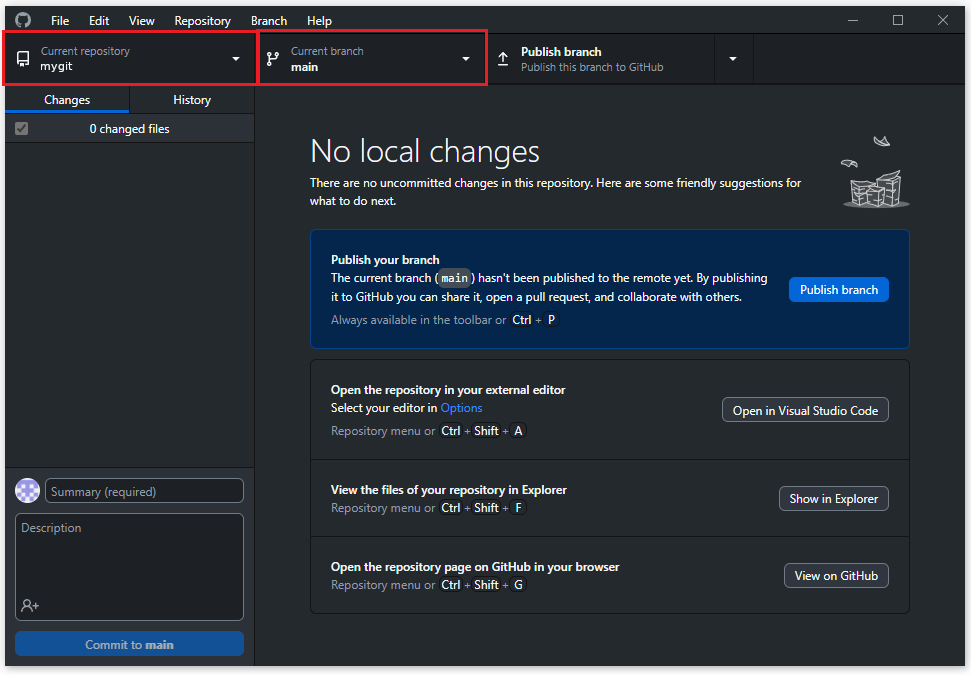971x675 pixels.
Task: Expand the dropdown arrow next to Publish branch
Action: coord(733,59)
